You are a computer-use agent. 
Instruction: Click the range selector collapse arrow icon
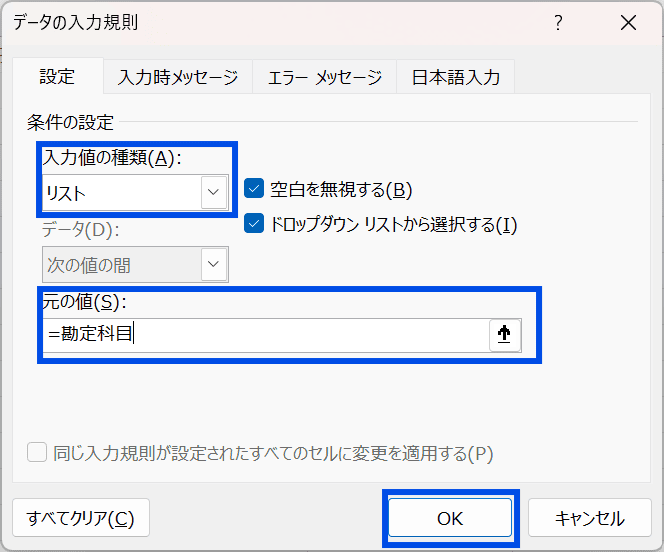coord(504,334)
